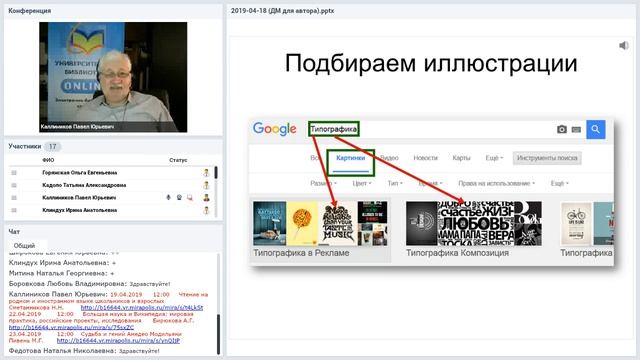
Task: Open the Ещё dropdown next to Карты
Action: click(x=494, y=158)
